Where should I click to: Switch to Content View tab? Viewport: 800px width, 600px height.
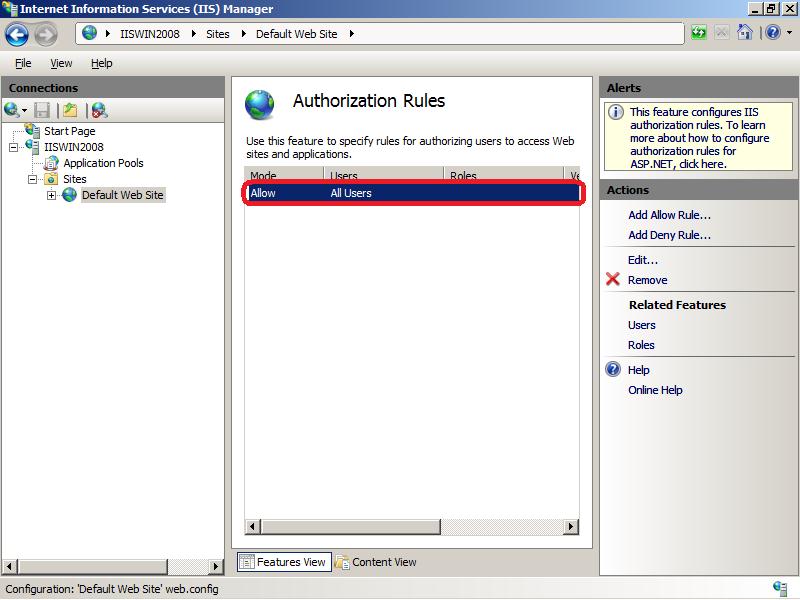pyautogui.click(x=376, y=562)
